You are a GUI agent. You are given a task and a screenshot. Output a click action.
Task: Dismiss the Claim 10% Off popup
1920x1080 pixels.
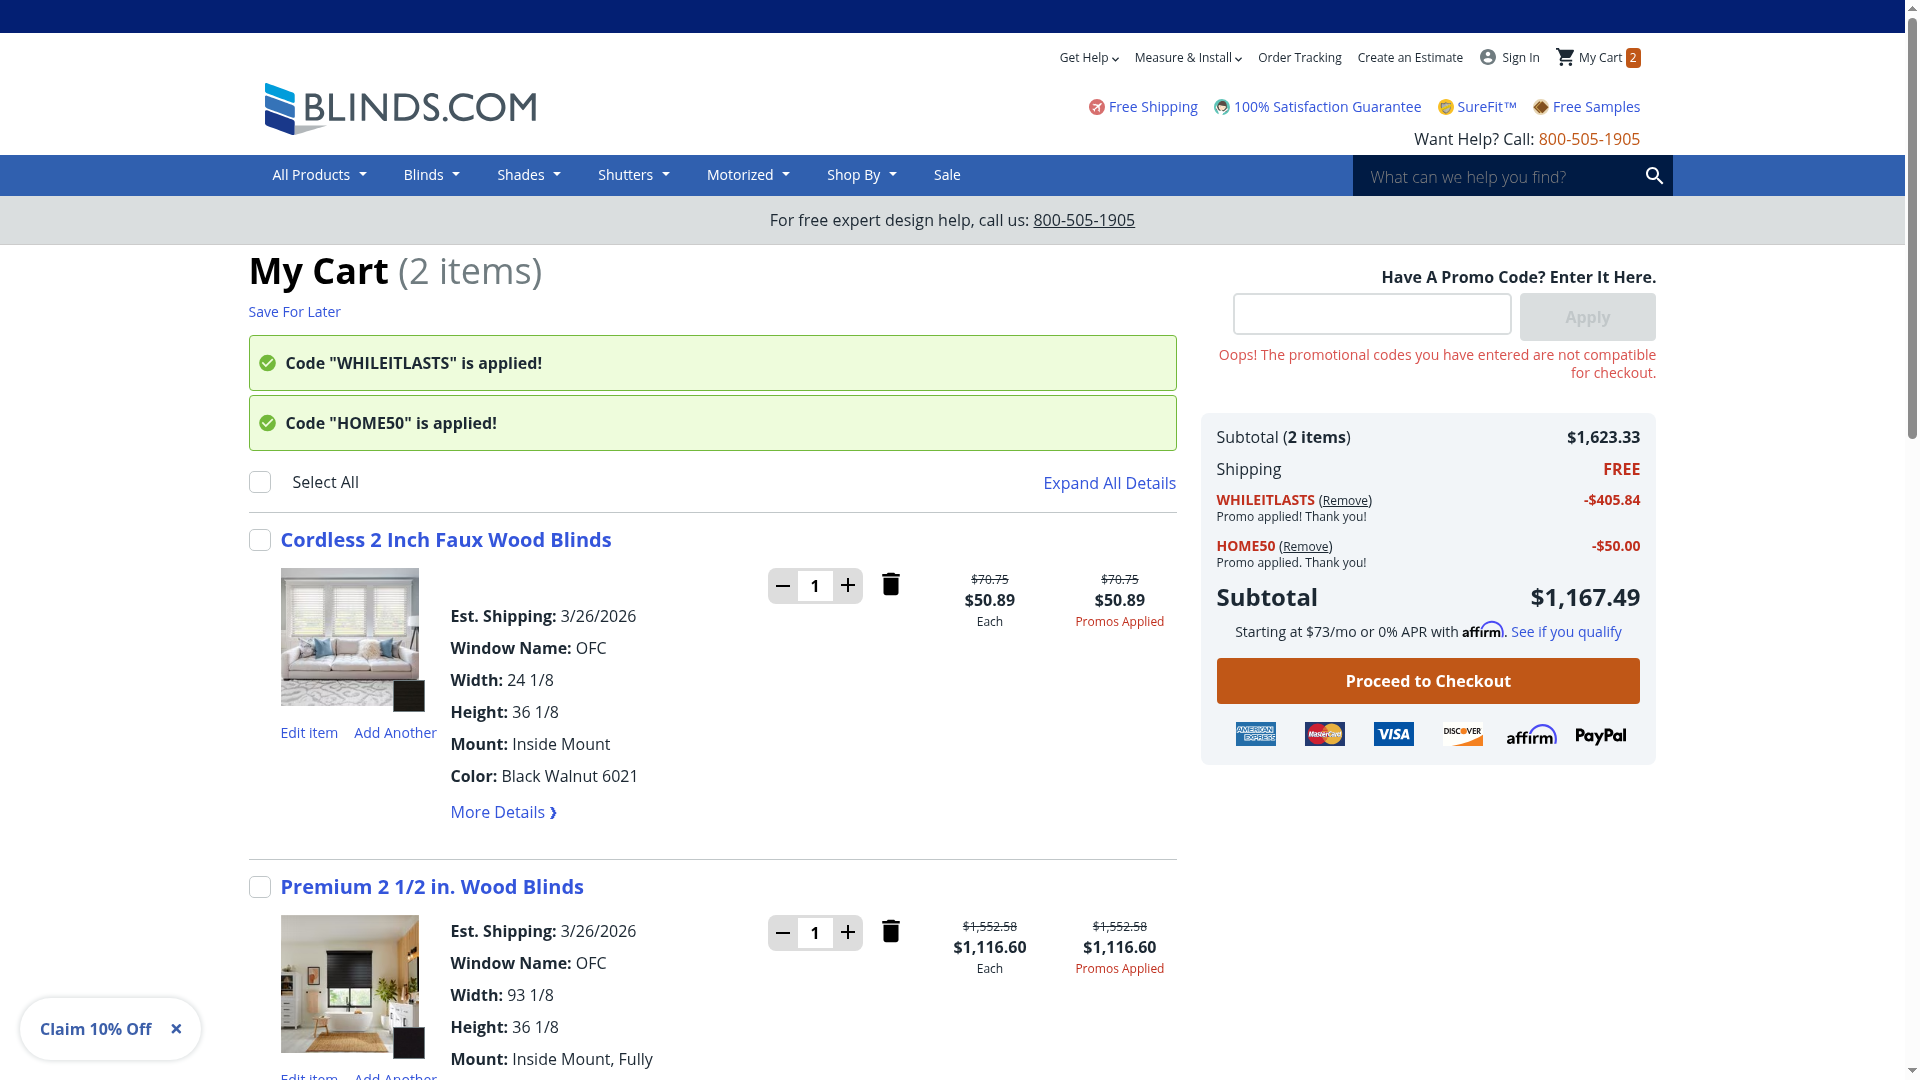tap(176, 1029)
